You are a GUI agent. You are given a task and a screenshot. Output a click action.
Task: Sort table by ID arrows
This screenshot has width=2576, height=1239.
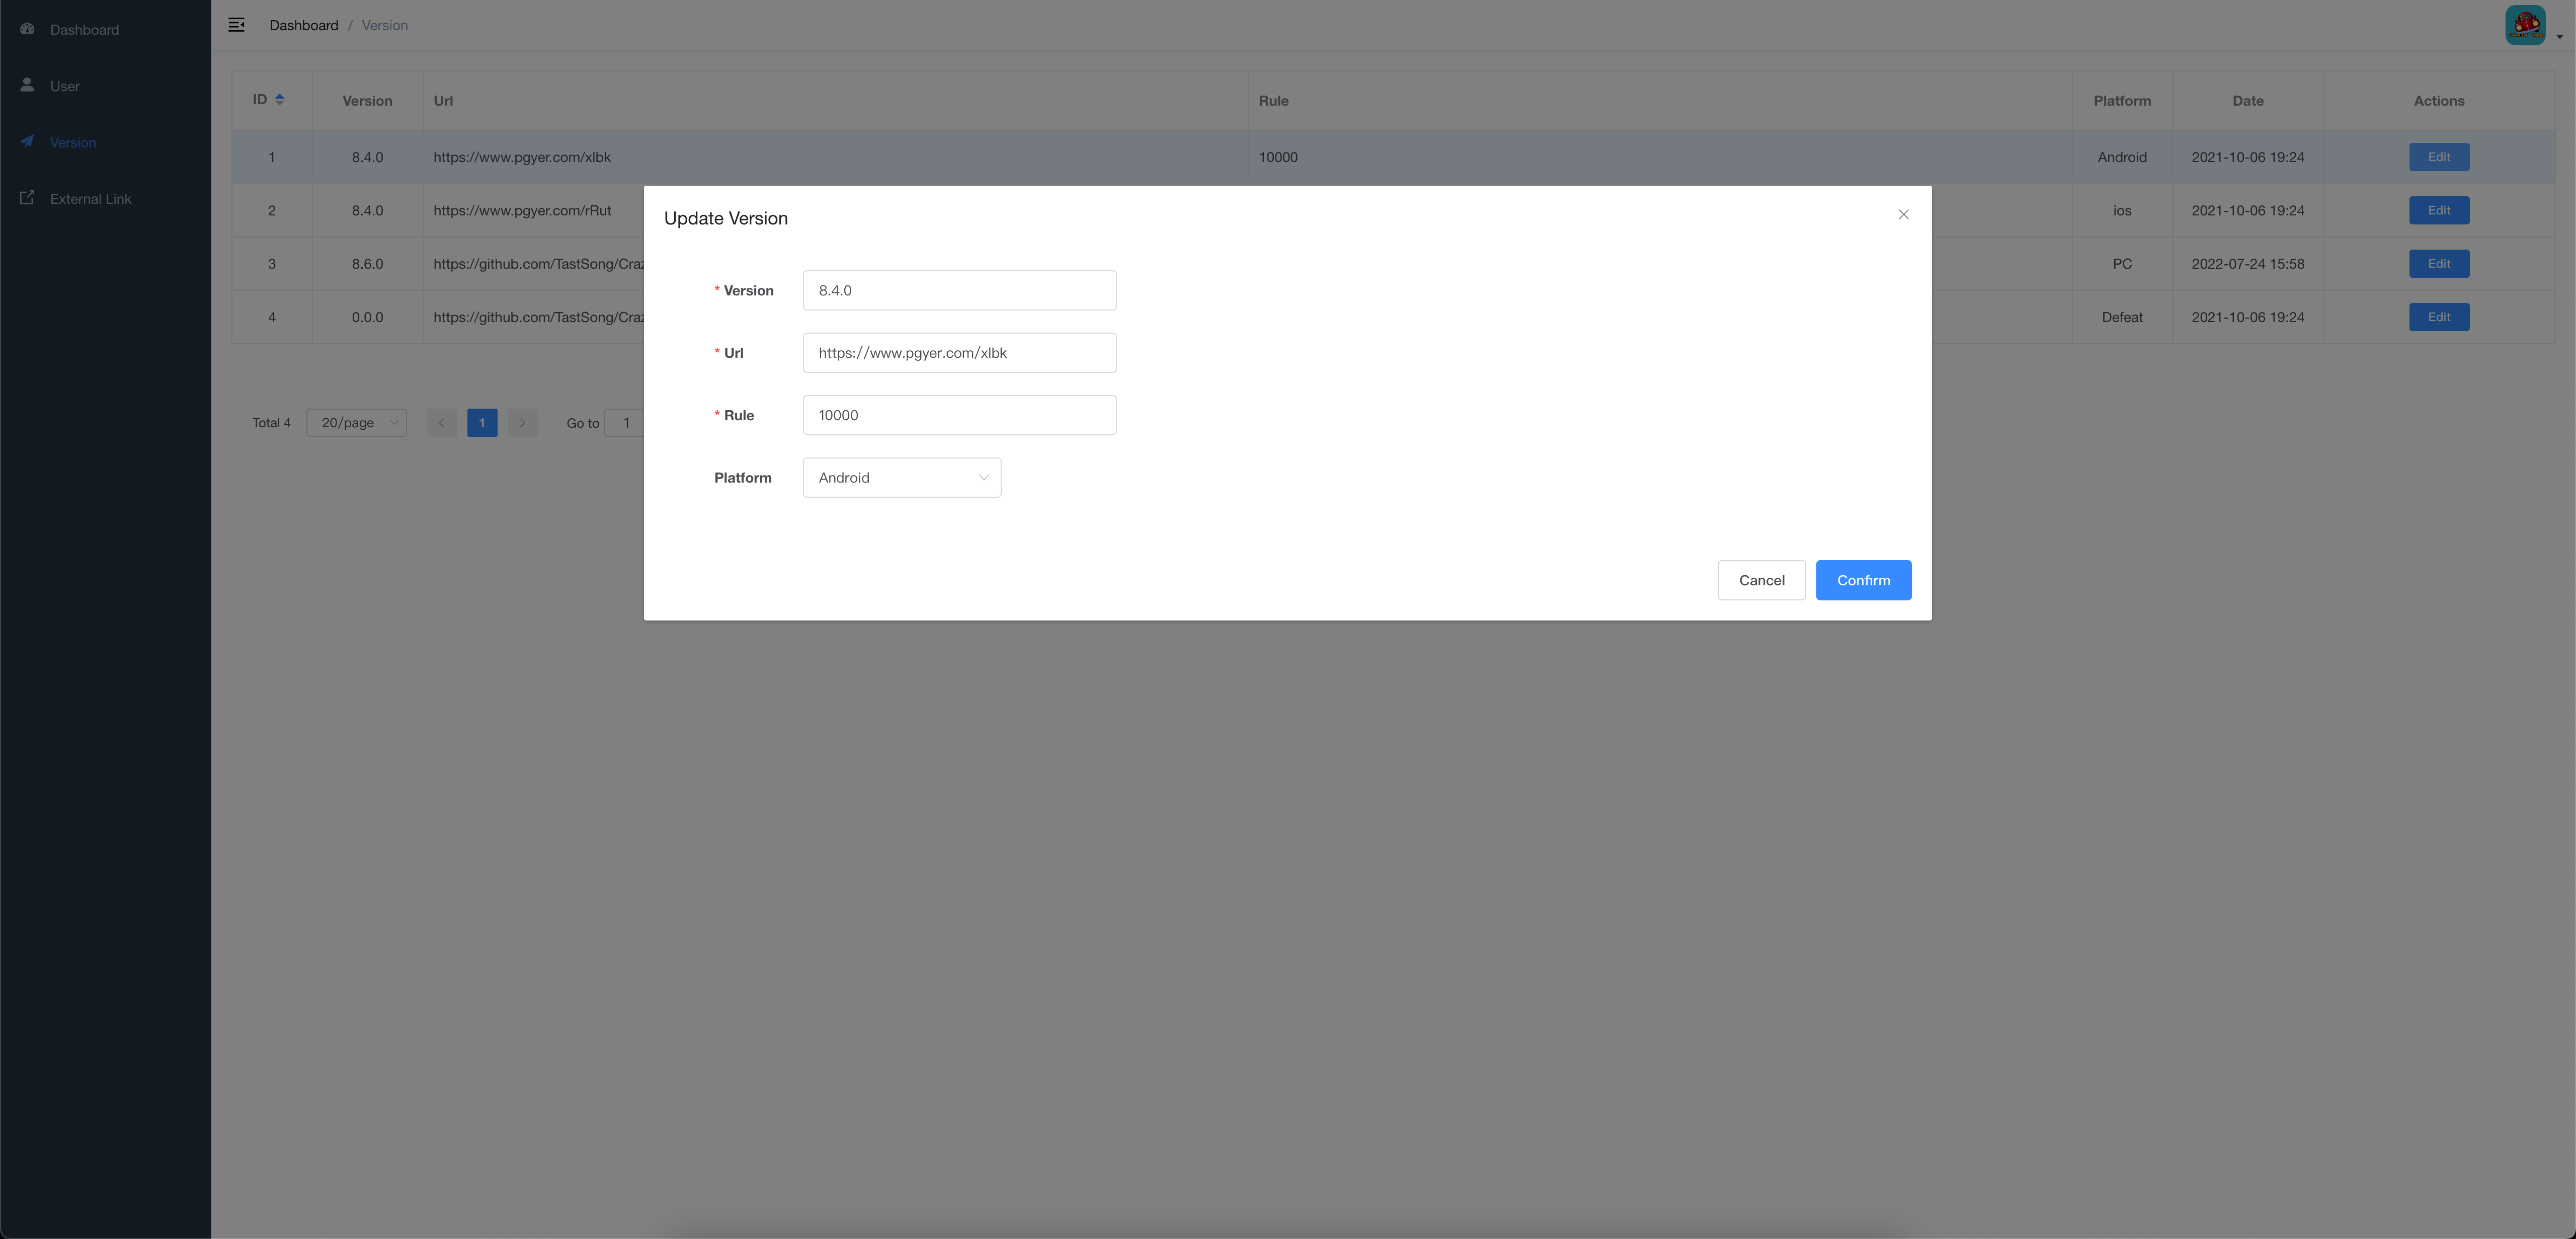pos(280,99)
